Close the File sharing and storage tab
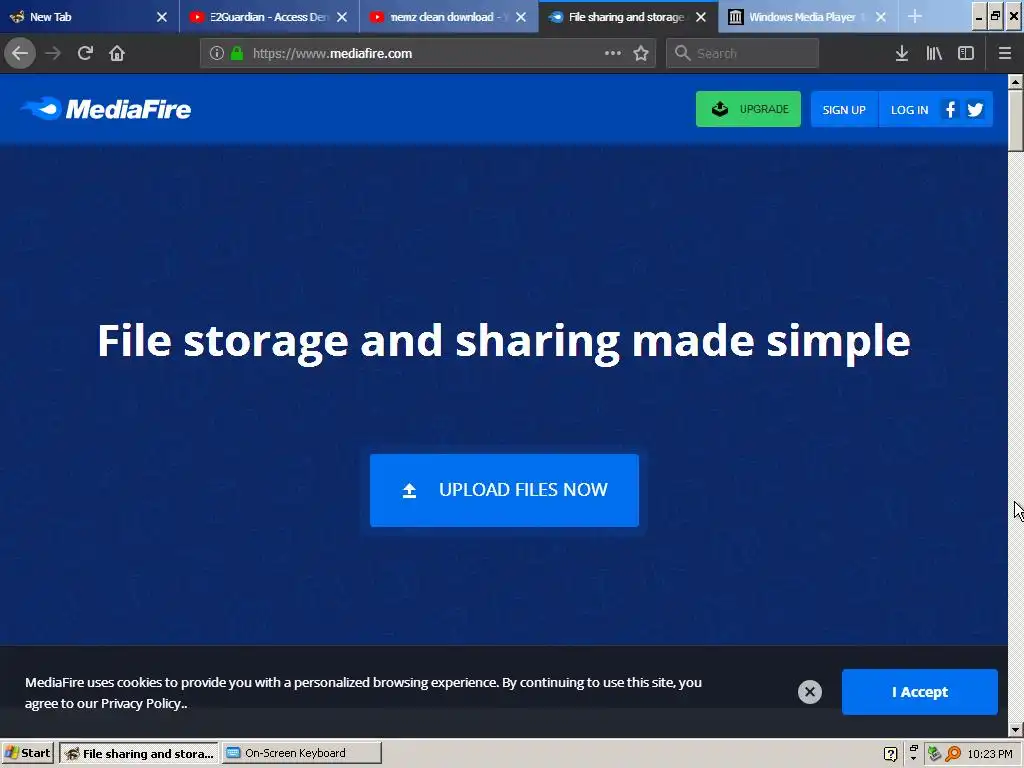 [701, 17]
